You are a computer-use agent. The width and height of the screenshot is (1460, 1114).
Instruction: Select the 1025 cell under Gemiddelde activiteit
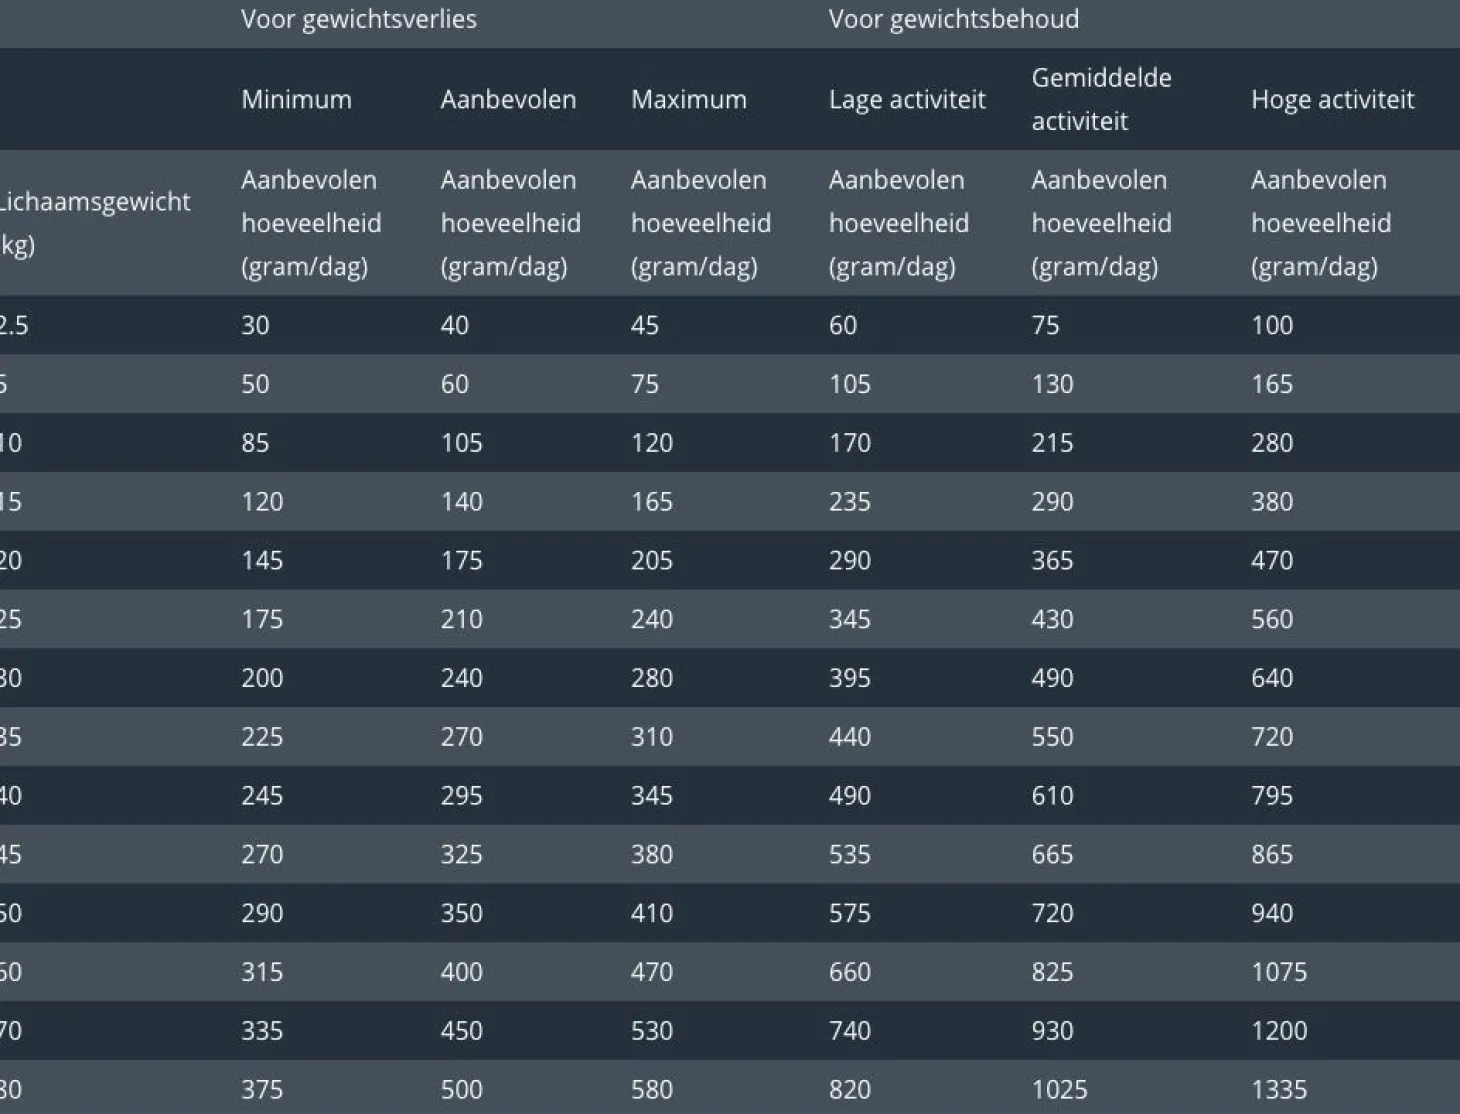pos(1059,1089)
